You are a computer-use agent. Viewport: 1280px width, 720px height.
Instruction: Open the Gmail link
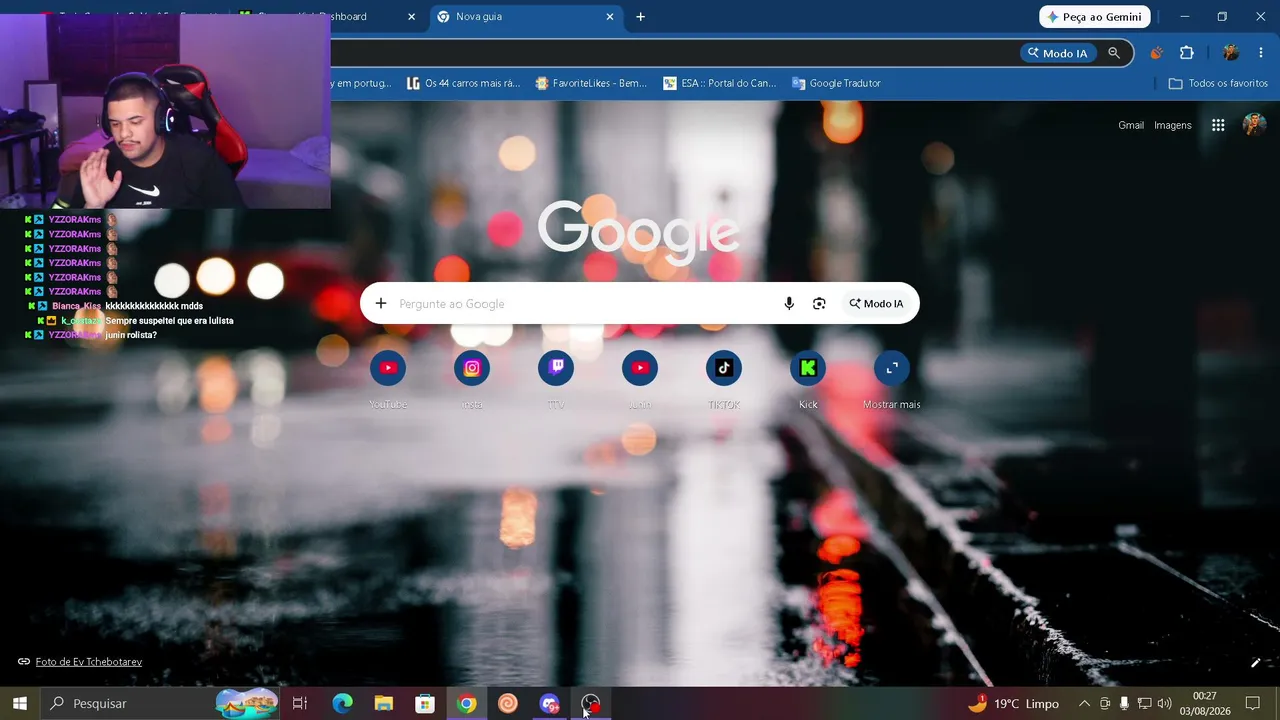(1131, 125)
